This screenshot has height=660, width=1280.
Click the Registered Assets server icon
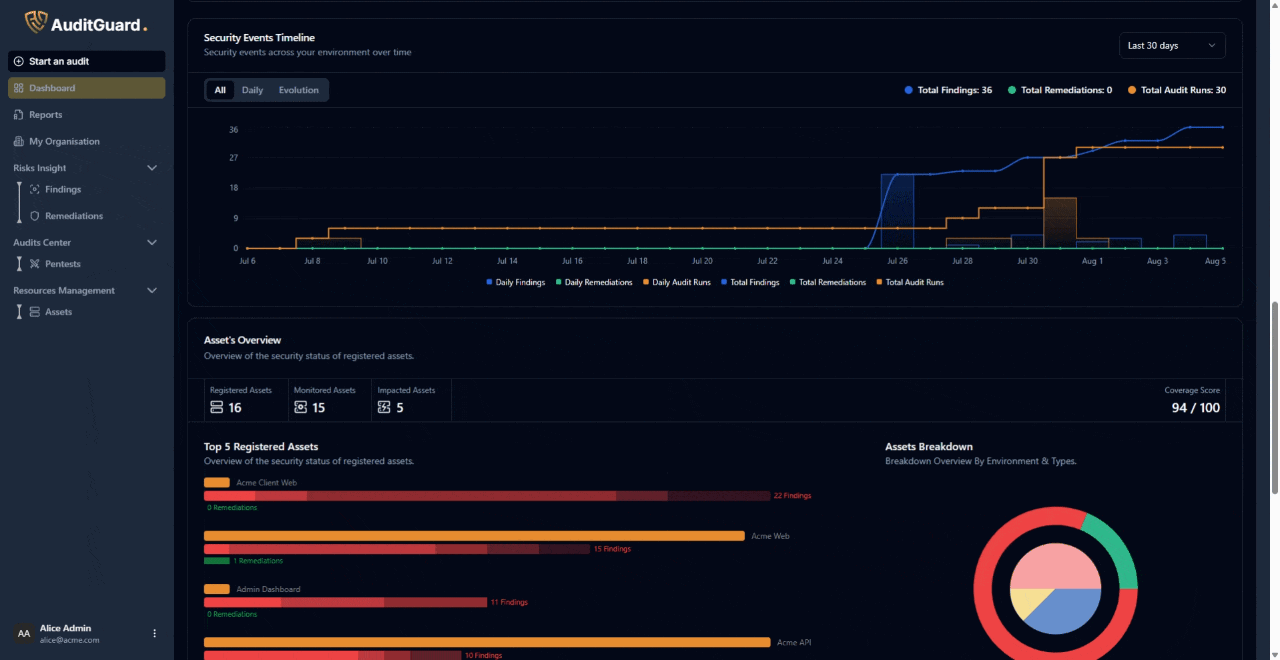pyautogui.click(x=217, y=407)
